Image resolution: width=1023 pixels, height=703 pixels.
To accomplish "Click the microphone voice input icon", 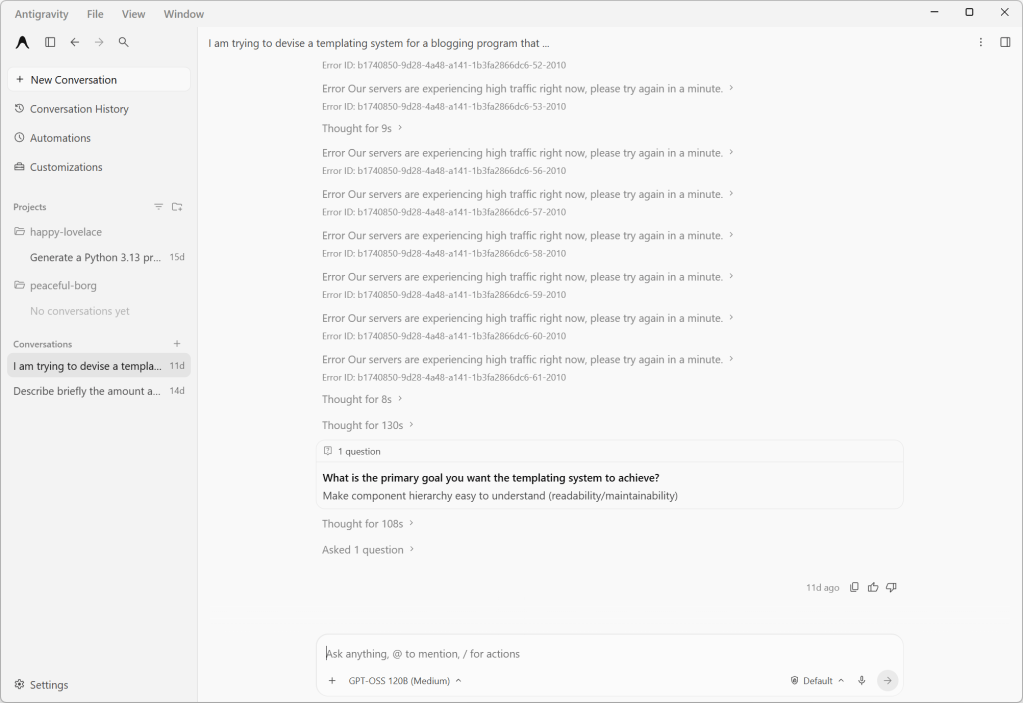I will pos(862,681).
